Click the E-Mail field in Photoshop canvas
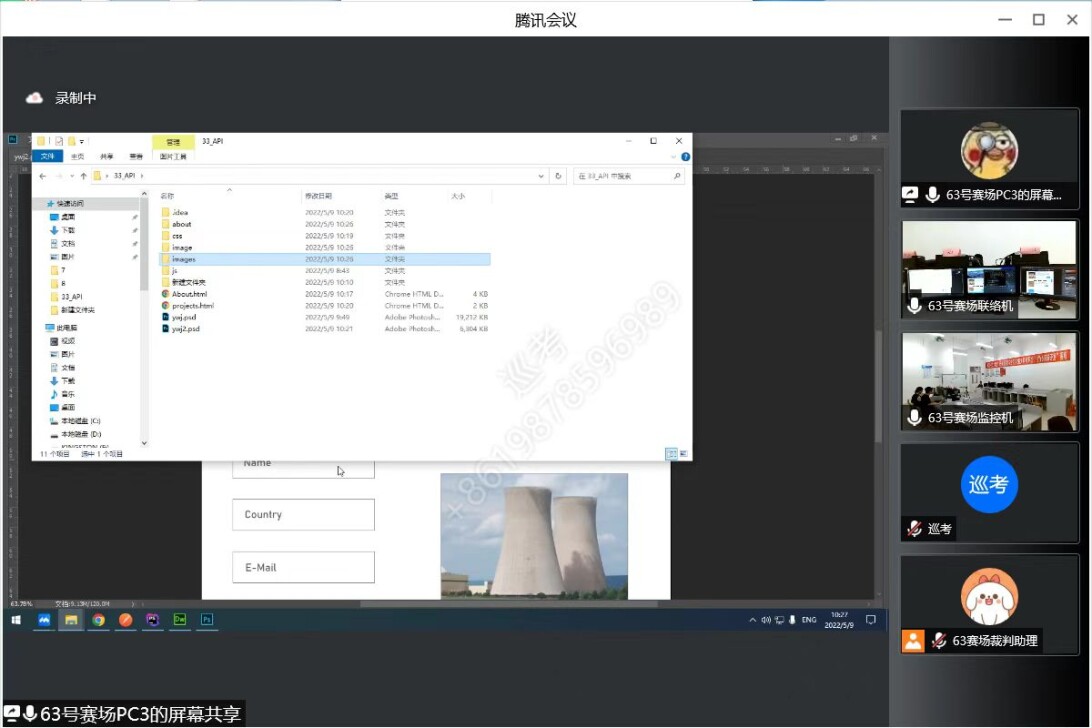This screenshot has width=1092, height=728. [303, 568]
